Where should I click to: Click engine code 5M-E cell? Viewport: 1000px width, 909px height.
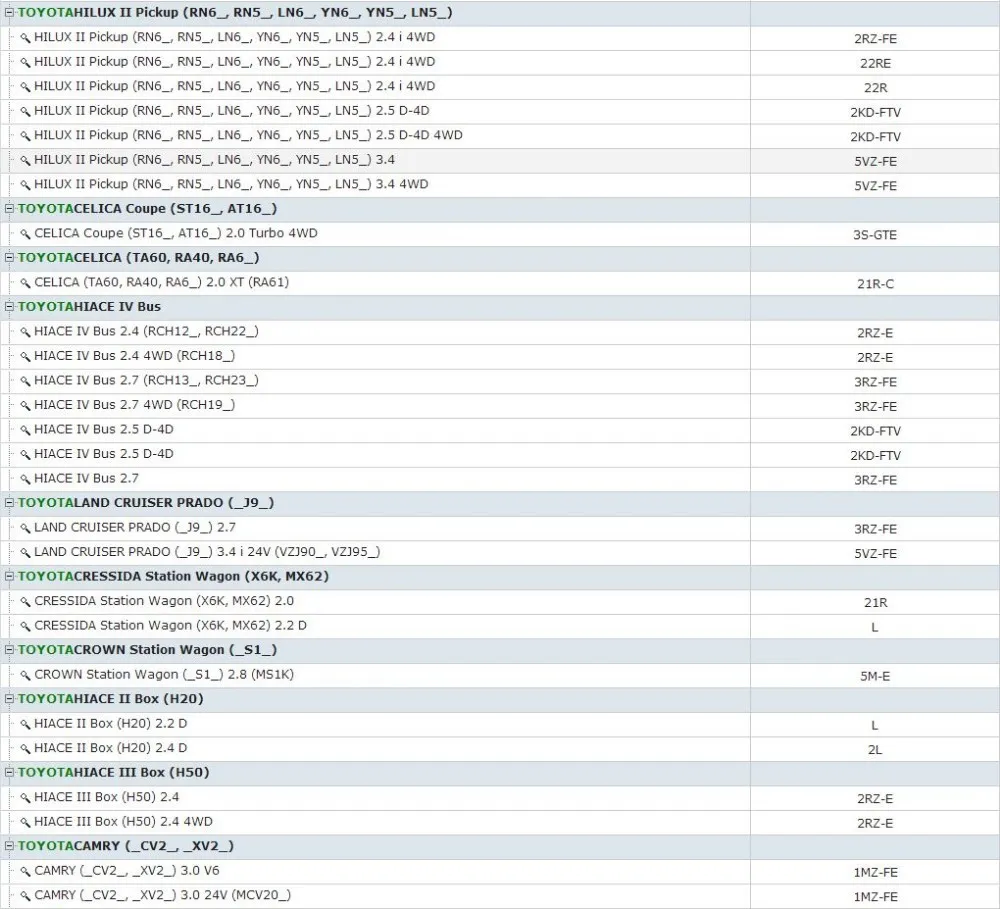[x=875, y=676]
